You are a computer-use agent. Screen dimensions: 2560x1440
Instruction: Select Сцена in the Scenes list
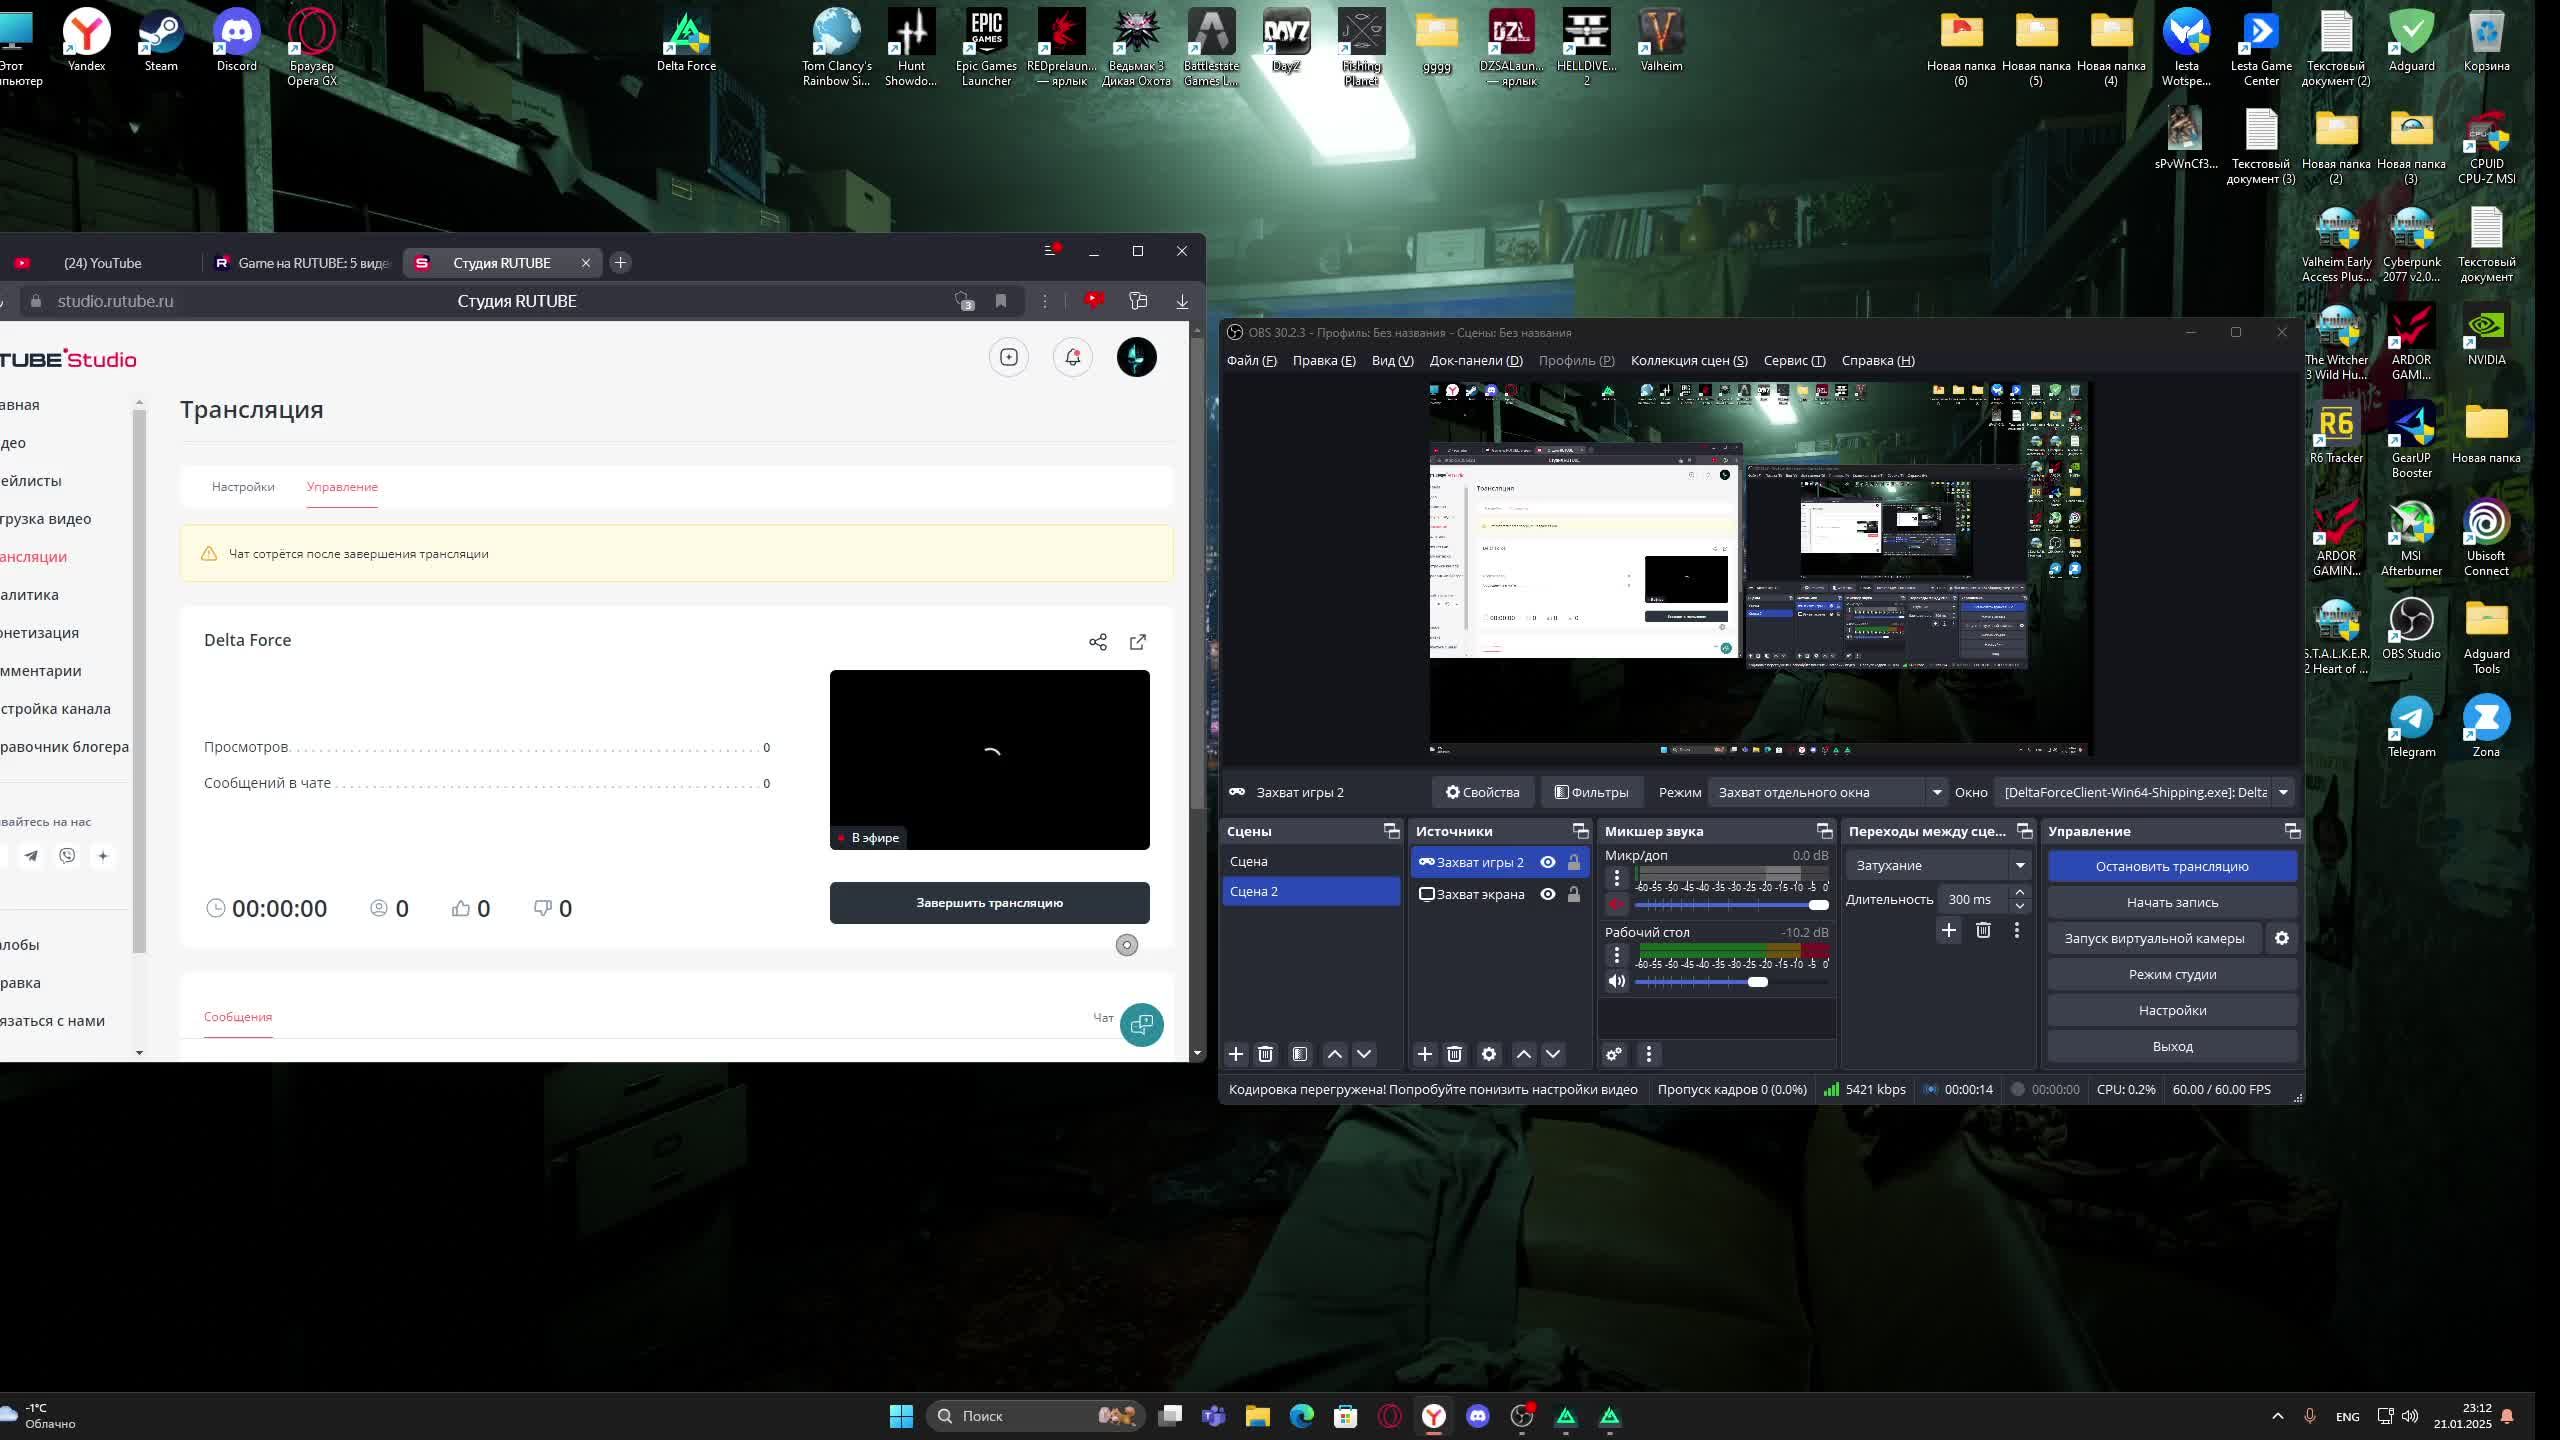tap(1311, 861)
